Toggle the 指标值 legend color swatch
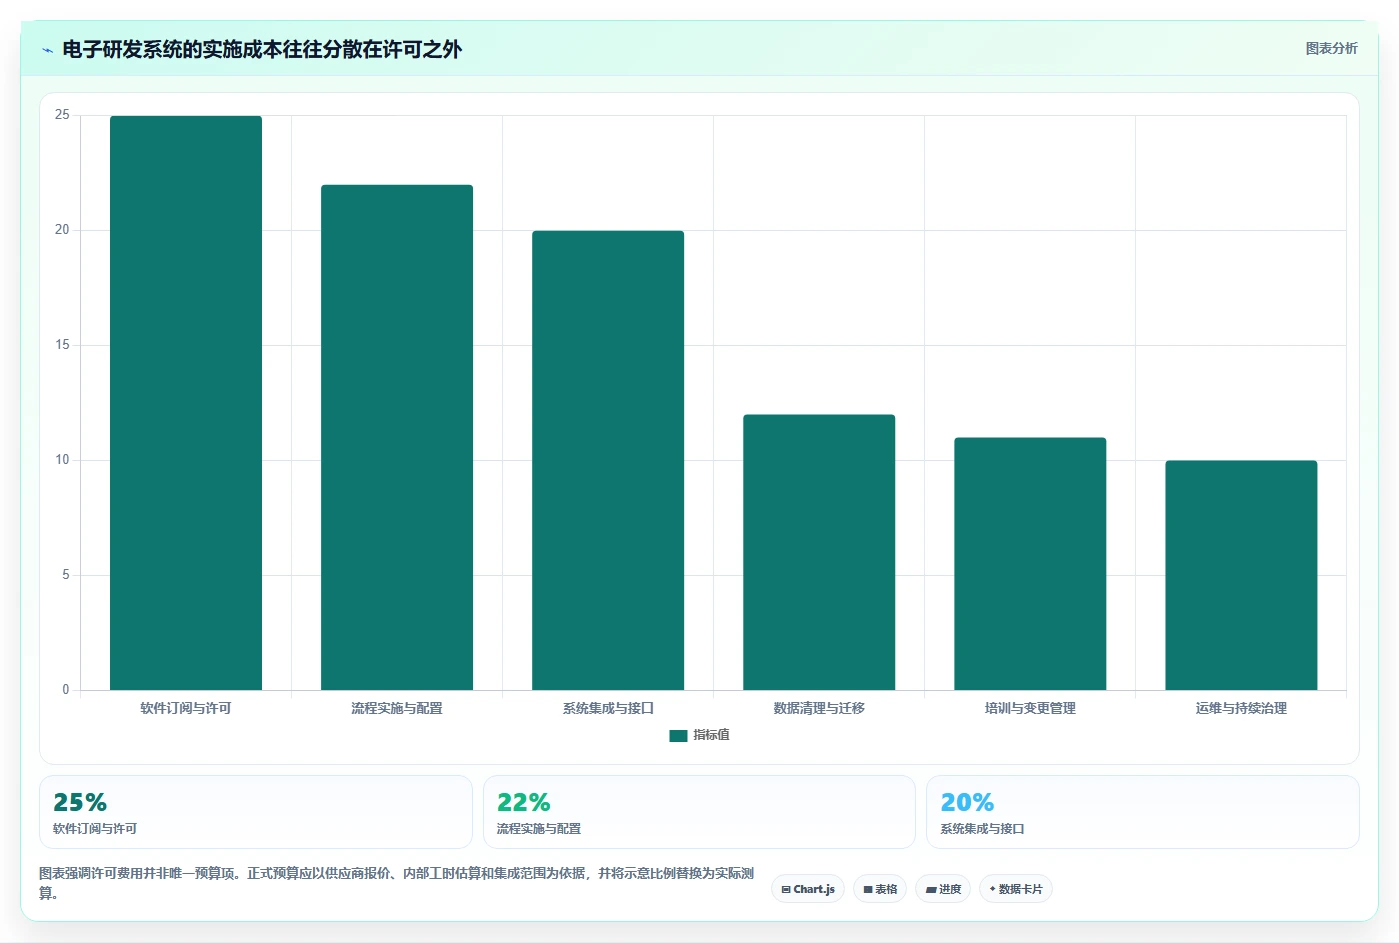This screenshot has width=1399, height=943. click(678, 735)
